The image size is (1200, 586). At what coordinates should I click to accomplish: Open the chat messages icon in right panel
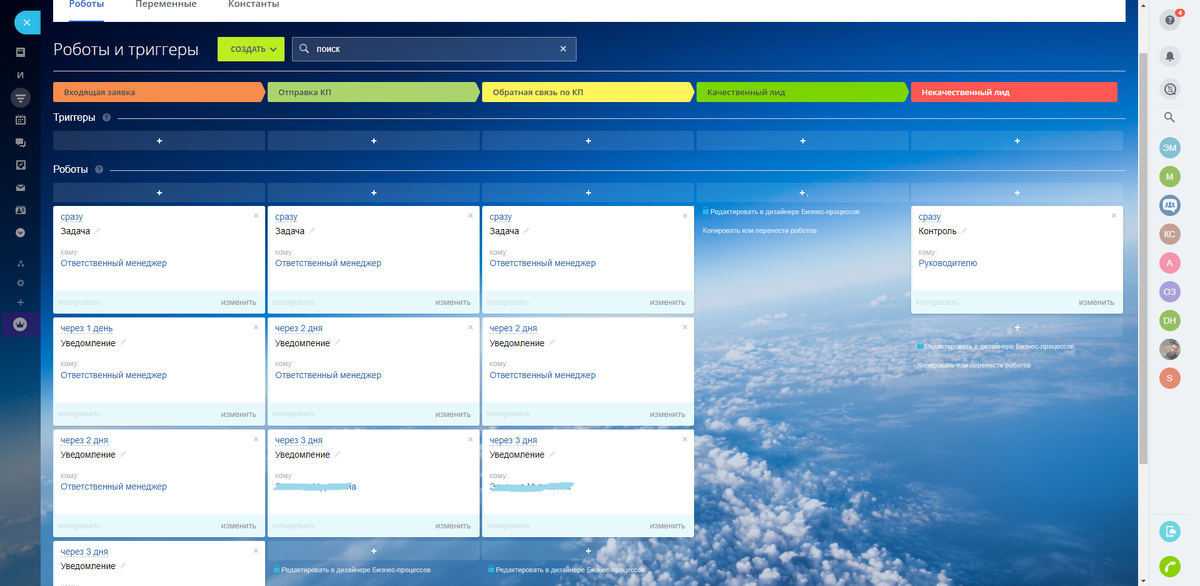[x=1170, y=89]
